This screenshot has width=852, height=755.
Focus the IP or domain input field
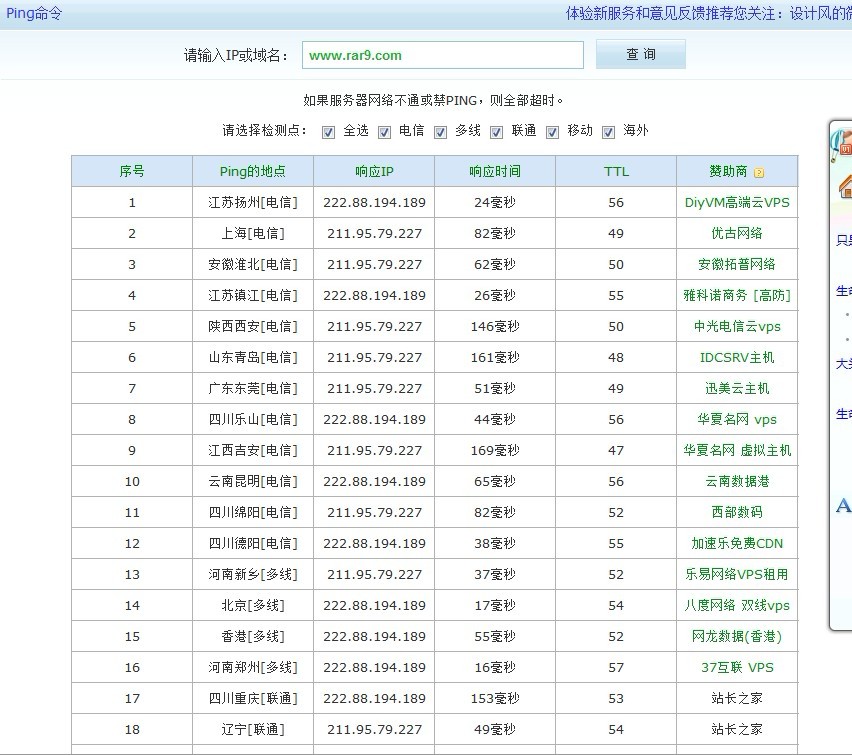pyautogui.click(x=443, y=55)
